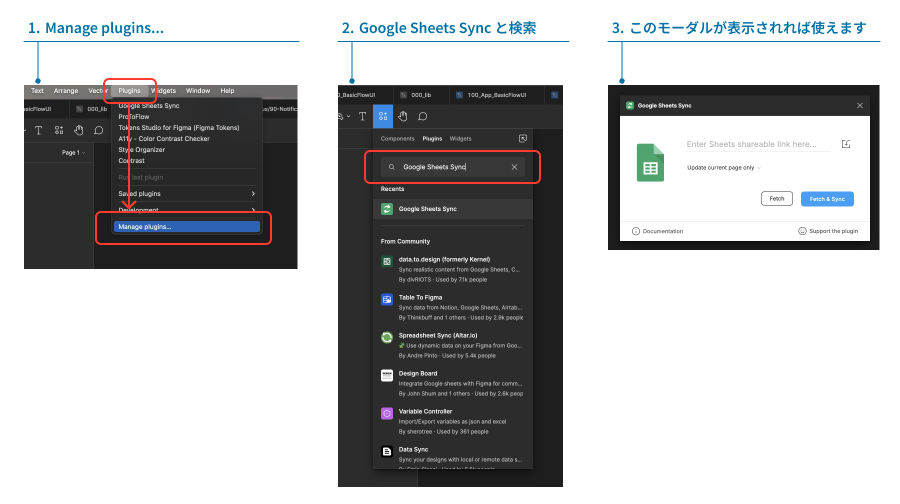
Task: Click the Enter Sheets shareable link field
Action: (758, 144)
